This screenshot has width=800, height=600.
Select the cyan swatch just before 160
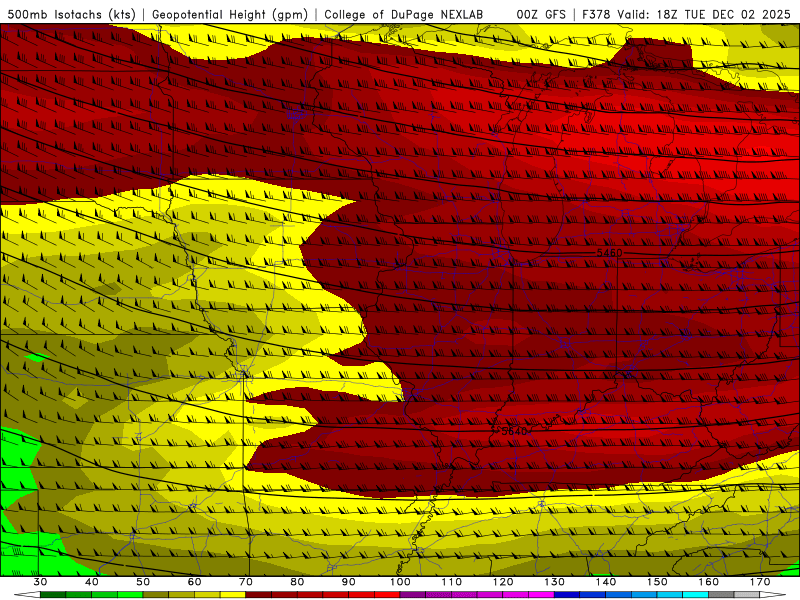coord(695,596)
